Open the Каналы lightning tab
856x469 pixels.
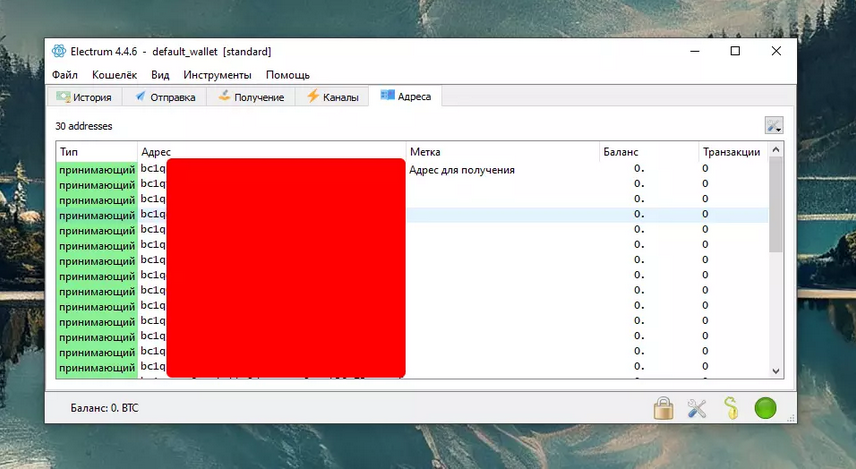[x=332, y=97]
